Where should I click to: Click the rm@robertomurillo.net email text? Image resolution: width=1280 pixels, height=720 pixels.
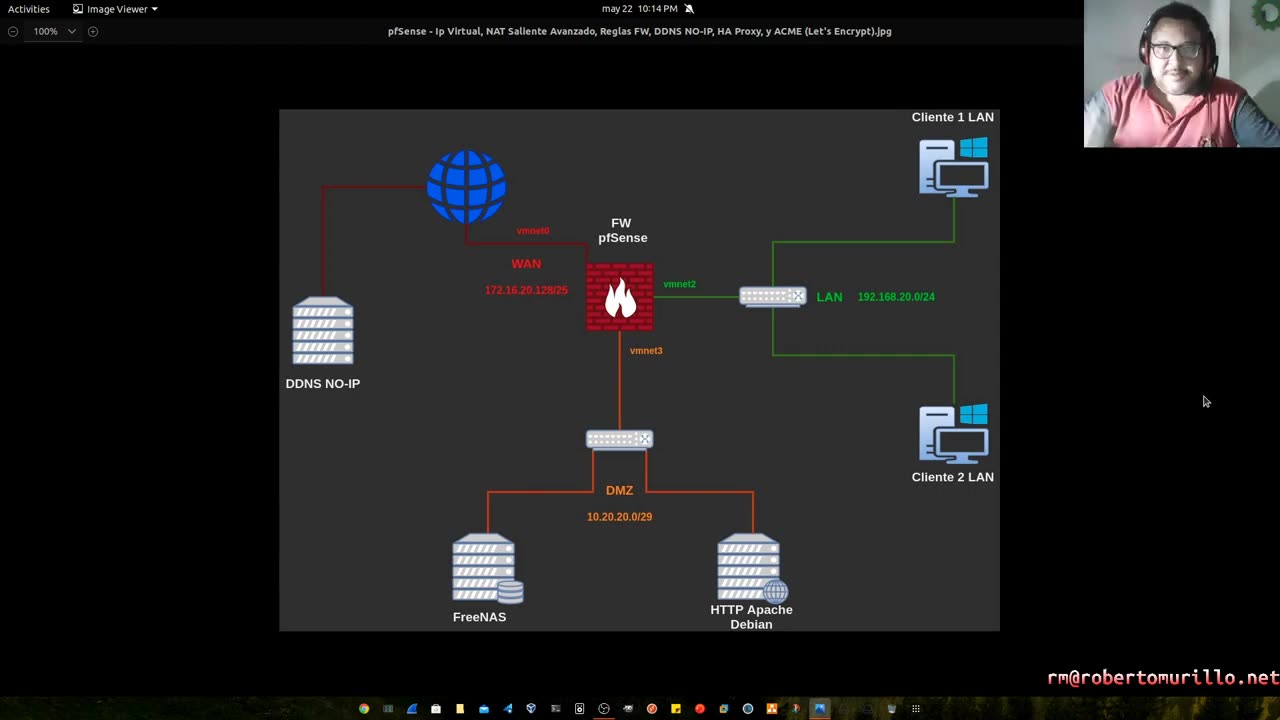point(1163,678)
